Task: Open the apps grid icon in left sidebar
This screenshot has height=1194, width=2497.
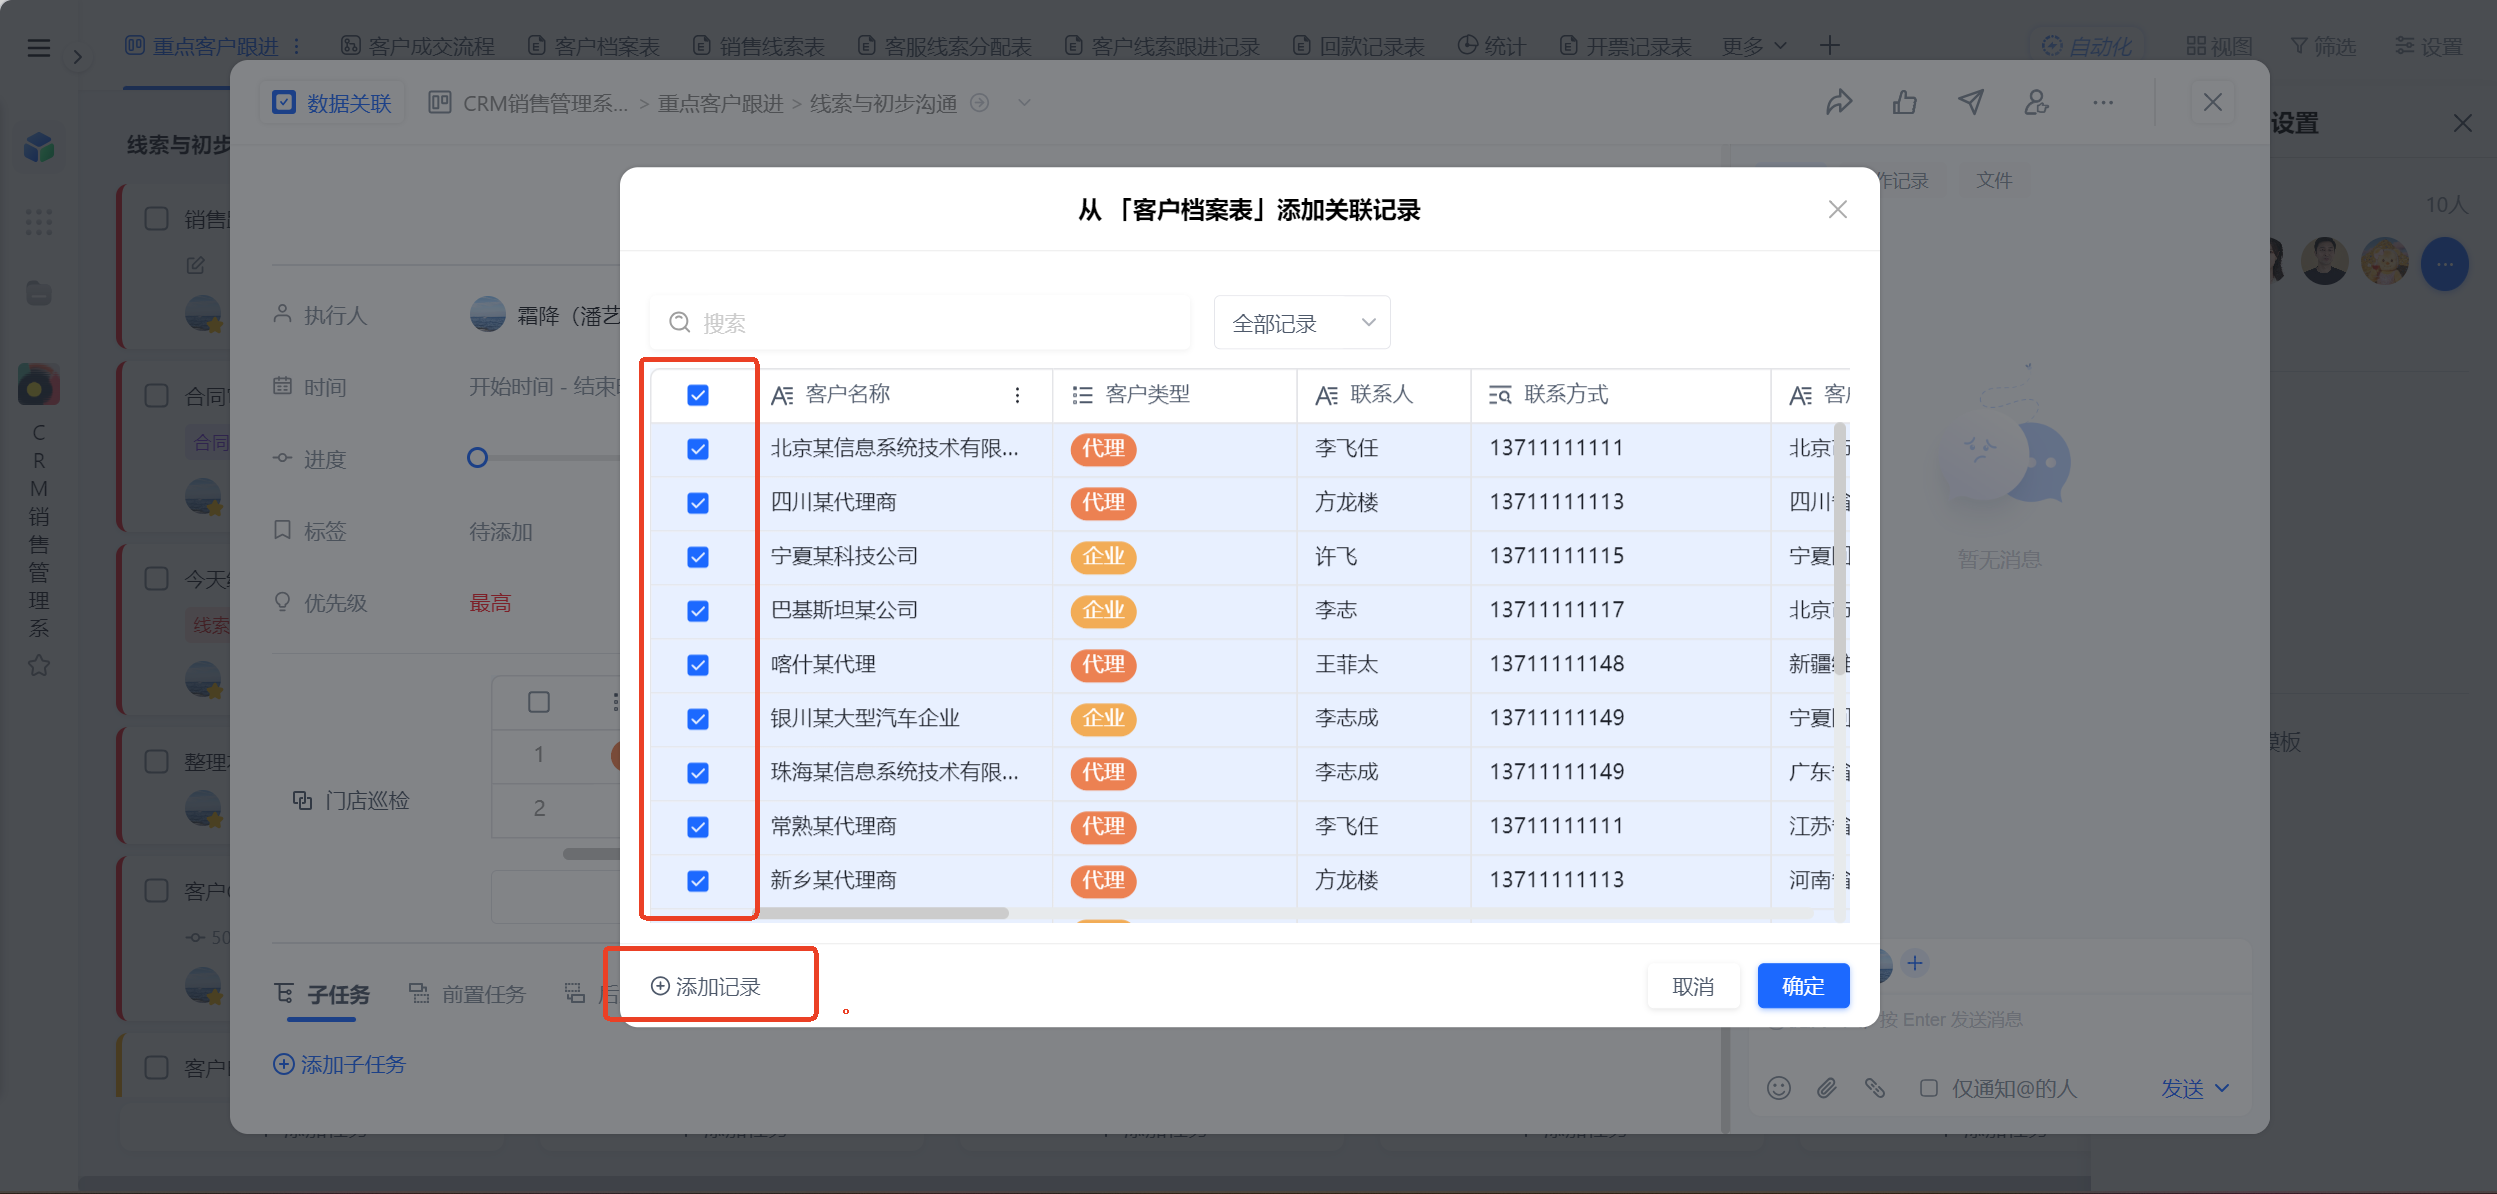Action: (x=39, y=222)
